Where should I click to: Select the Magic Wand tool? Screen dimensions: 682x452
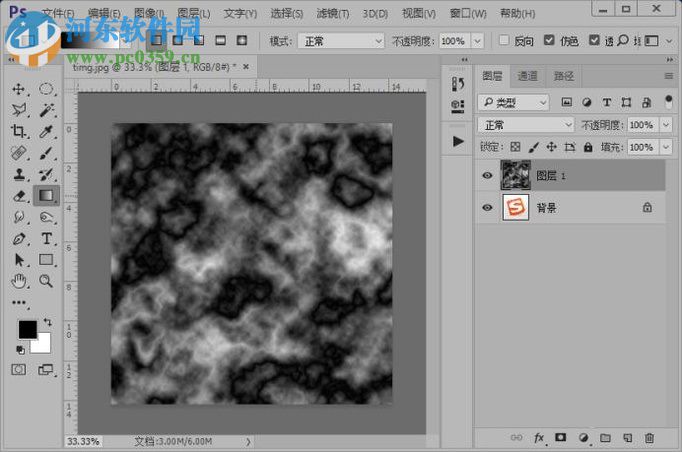(47, 110)
